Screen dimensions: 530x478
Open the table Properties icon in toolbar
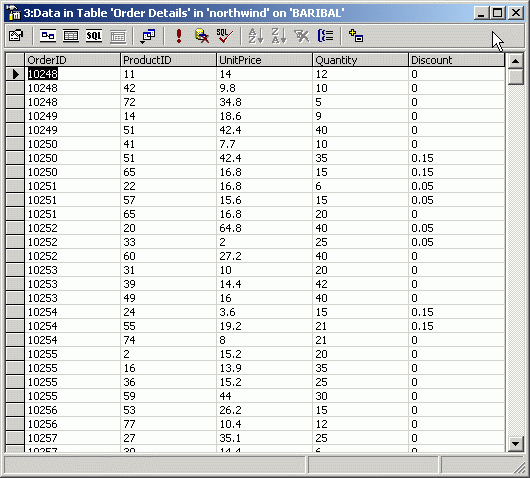[16, 35]
